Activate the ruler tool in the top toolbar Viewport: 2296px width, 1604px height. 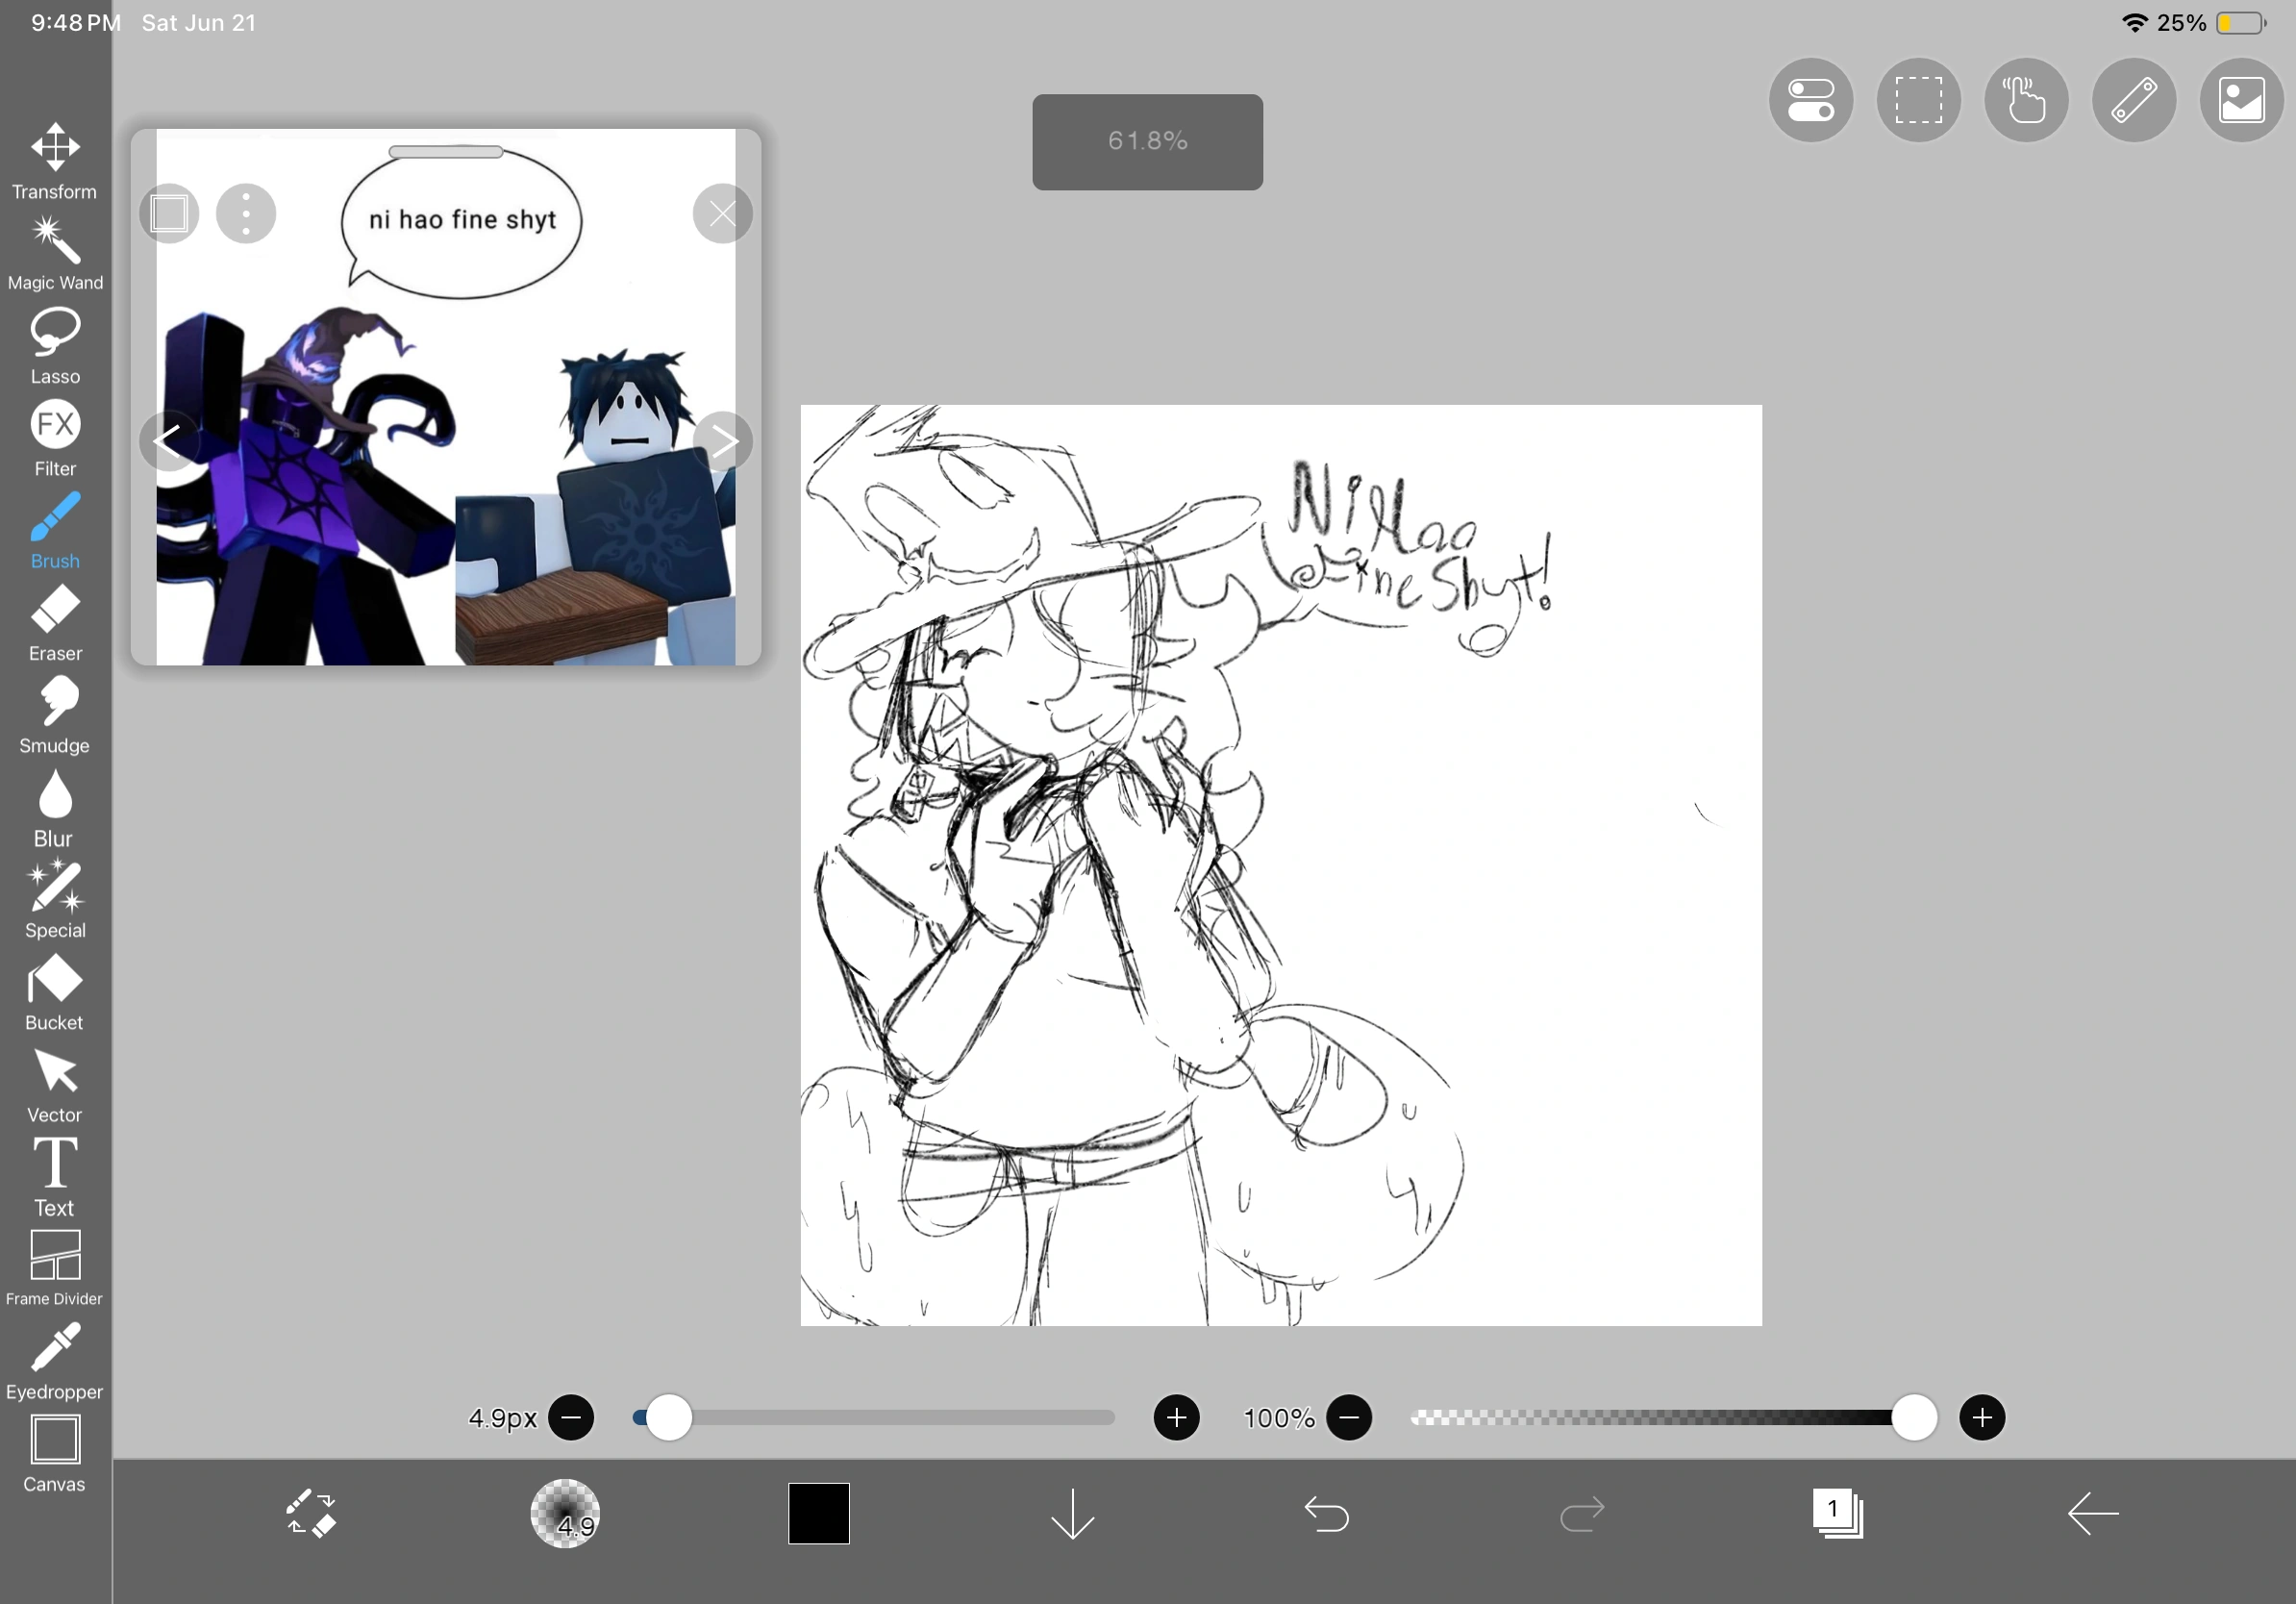(2133, 100)
